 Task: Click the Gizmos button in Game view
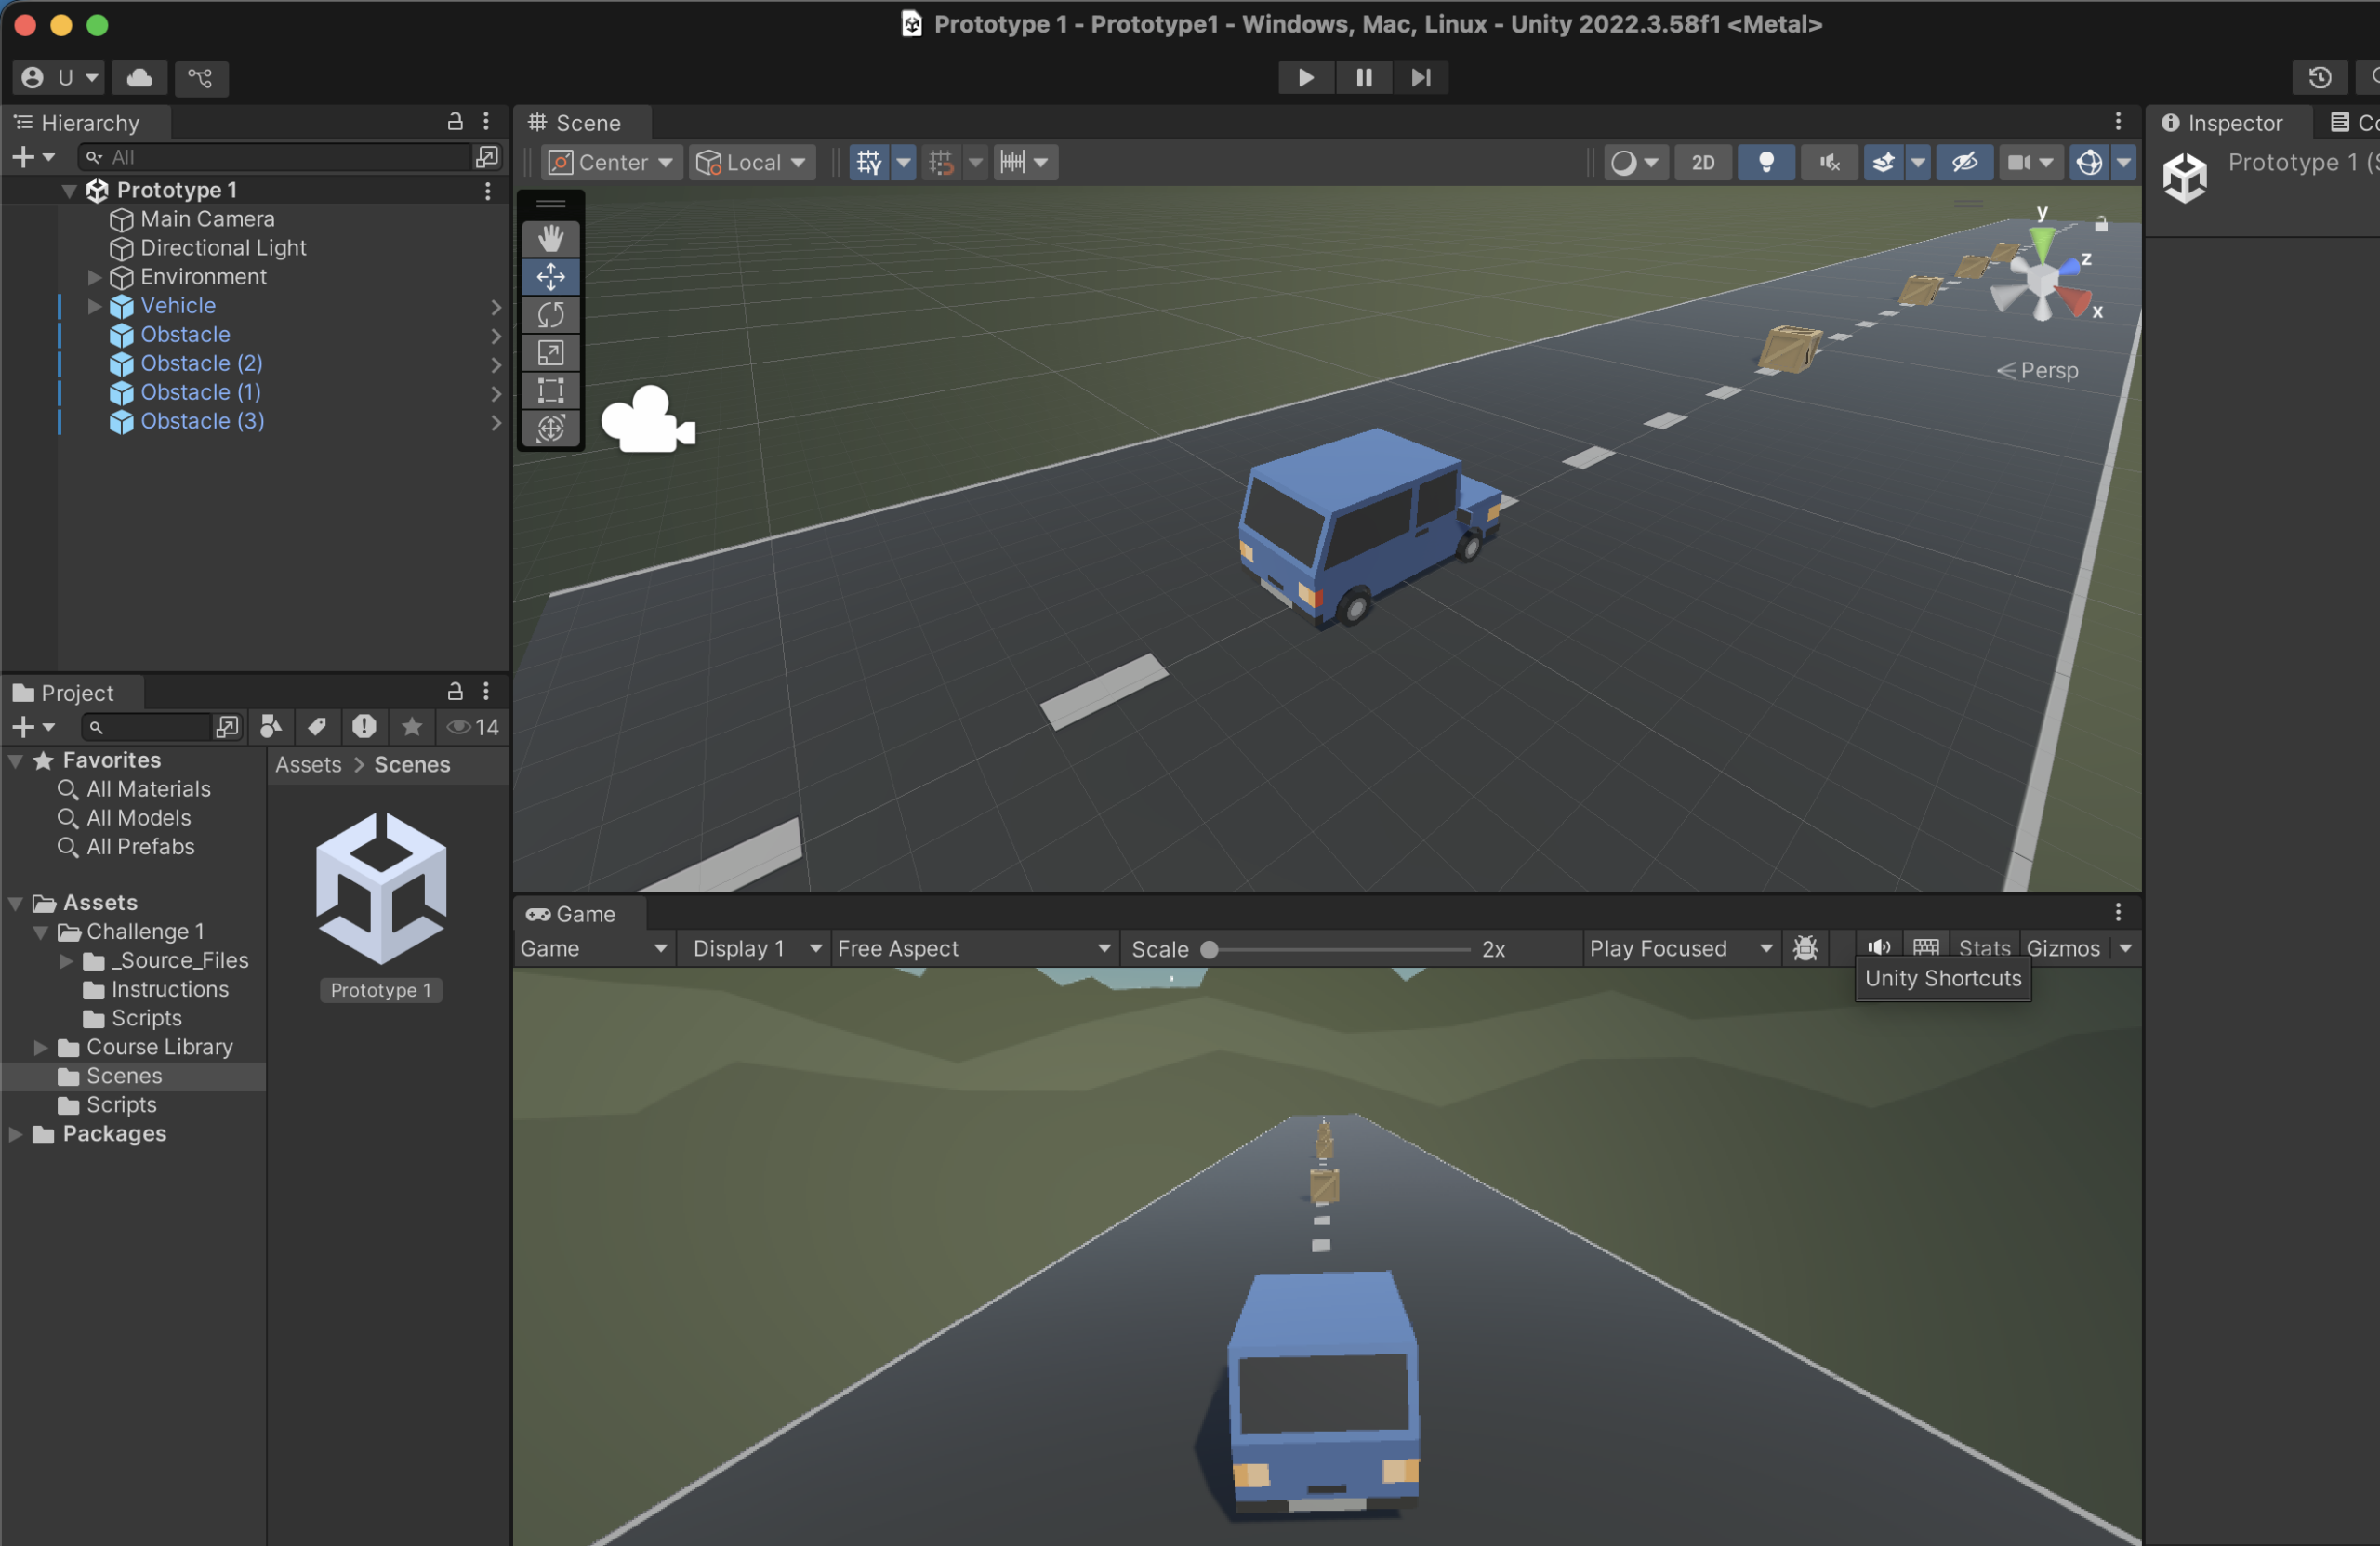[x=2062, y=948]
